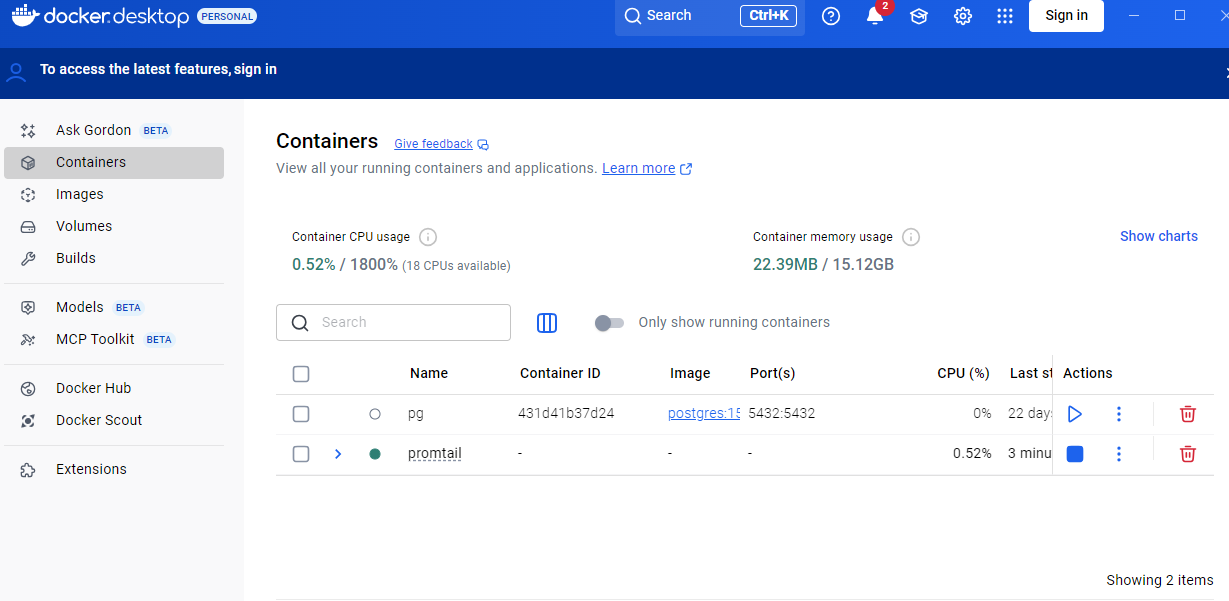Open Extensions in sidebar

(114, 469)
